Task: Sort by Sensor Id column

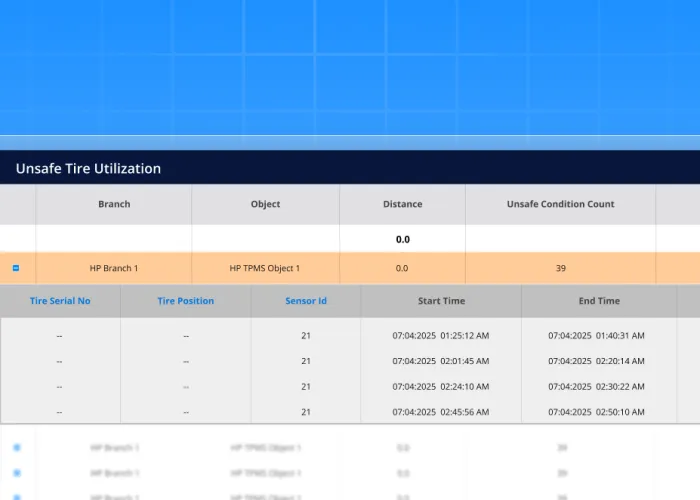Action: tap(305, 301)
